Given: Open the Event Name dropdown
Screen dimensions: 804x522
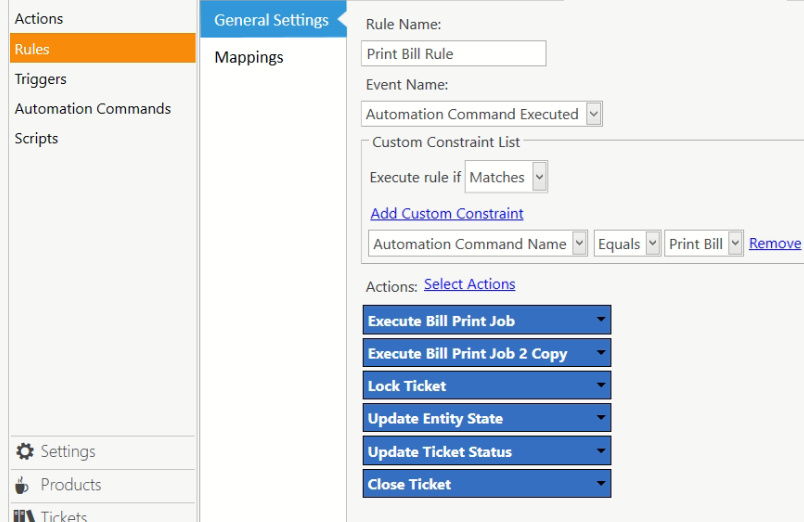Looking at the screenshot, I should pos(594,114).
